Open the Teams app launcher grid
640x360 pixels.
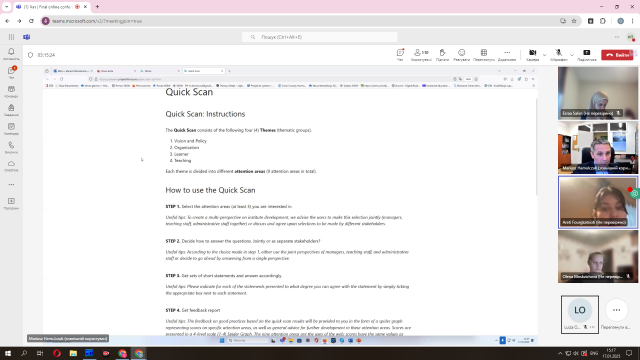(x=11, y=37)
